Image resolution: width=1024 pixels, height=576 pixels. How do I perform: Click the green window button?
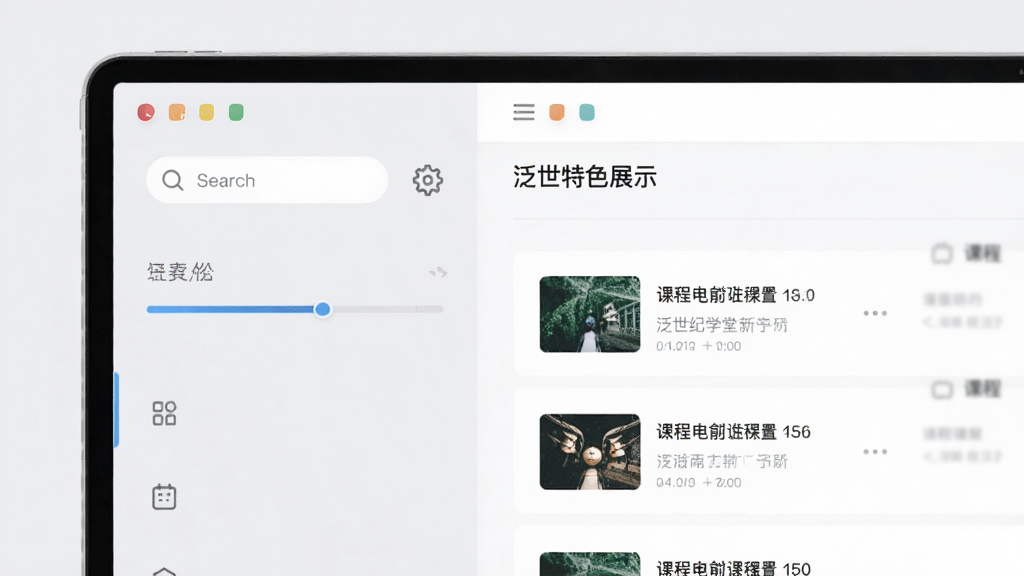pyautogui.click(x=236, y=112)
